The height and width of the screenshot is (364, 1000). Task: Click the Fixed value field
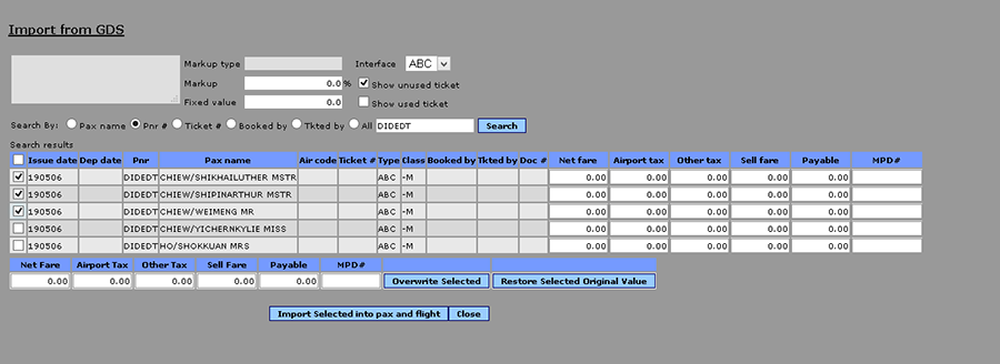[293, 102]
